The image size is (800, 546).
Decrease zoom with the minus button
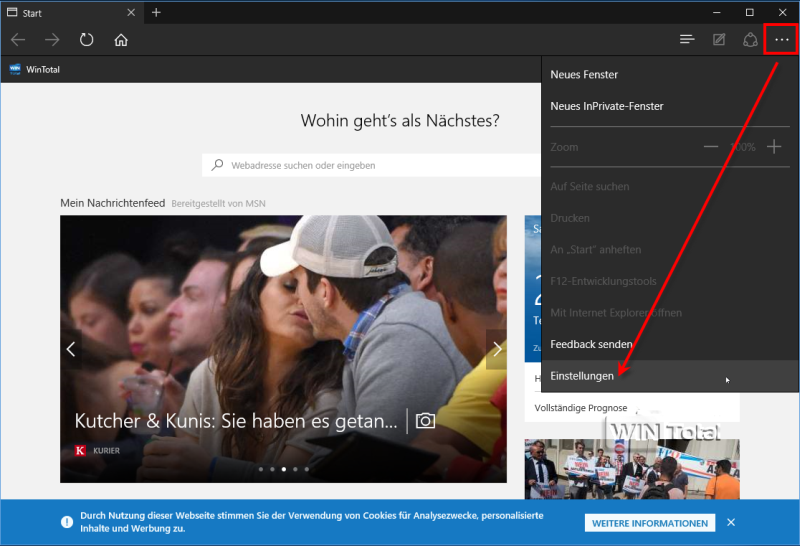[711, 147]
